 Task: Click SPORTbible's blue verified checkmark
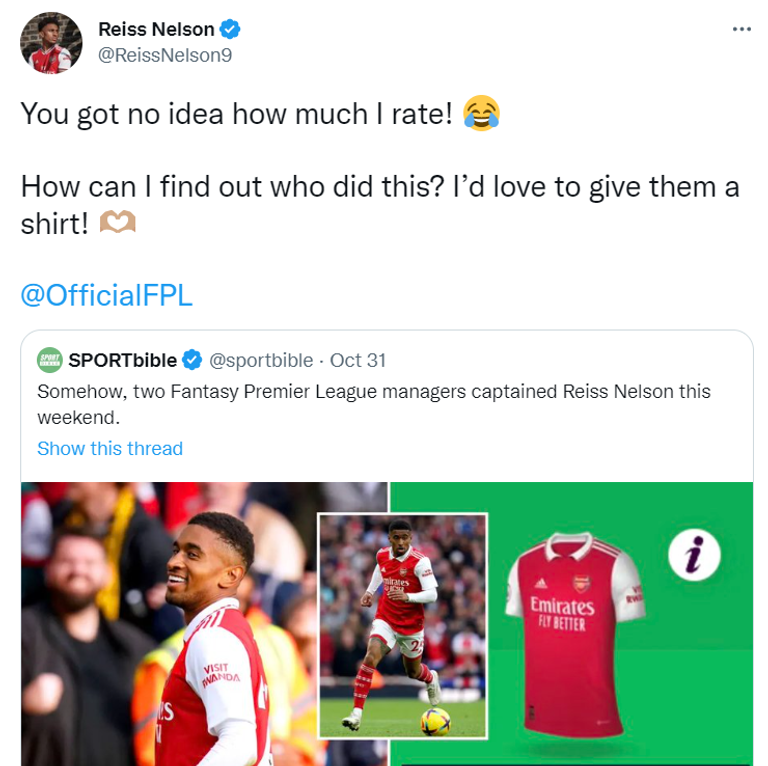coord(193,360)
